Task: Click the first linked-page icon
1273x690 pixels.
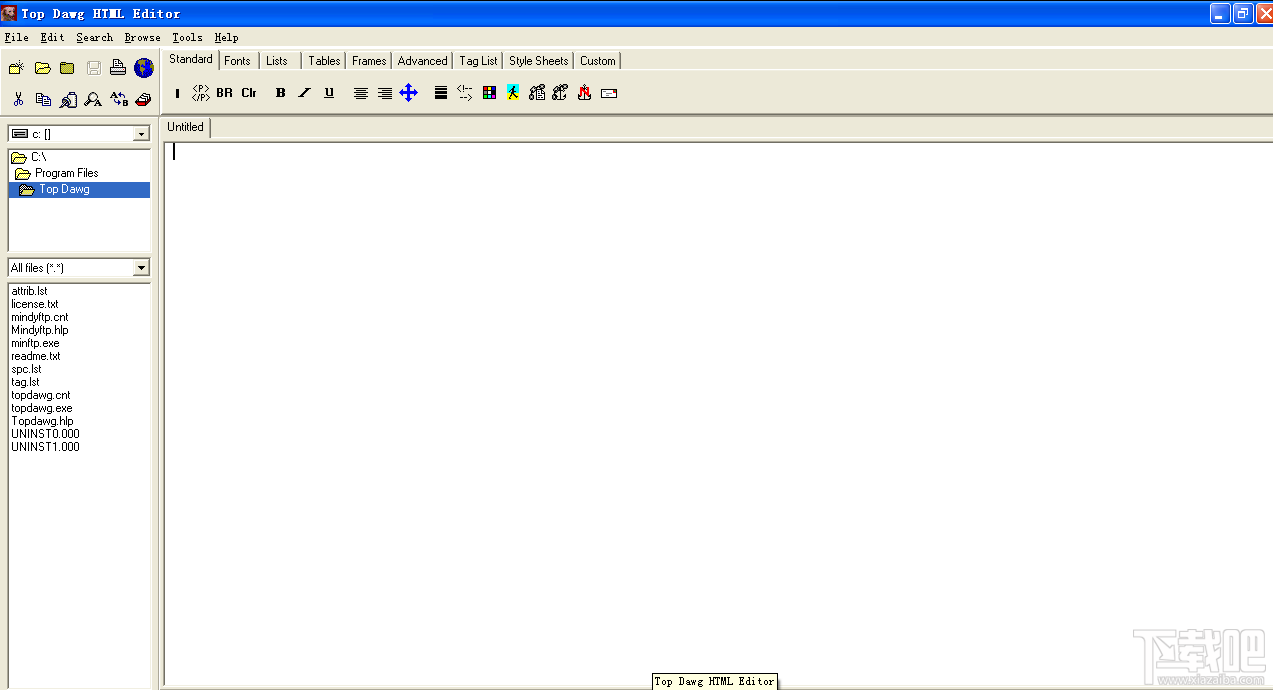Action: coord(537,93)
